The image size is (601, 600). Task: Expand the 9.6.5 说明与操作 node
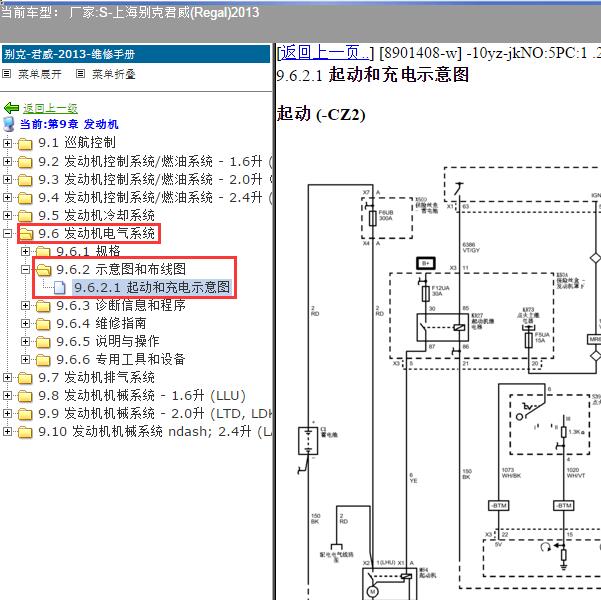(25, 341)
